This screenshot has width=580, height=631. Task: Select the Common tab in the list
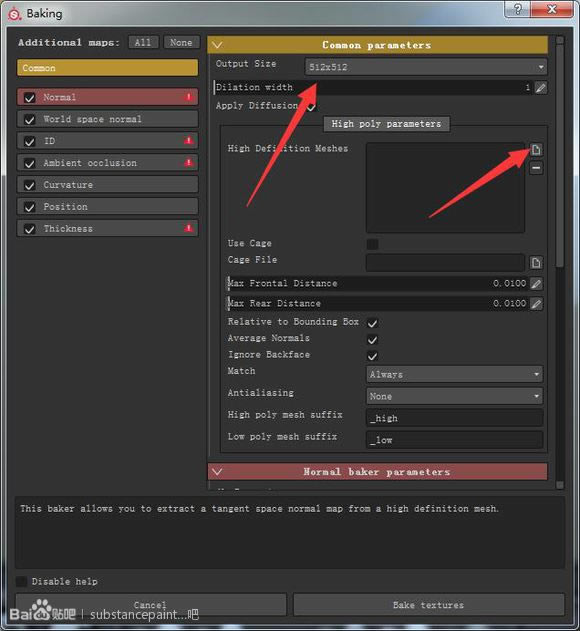click(x=107, y=68)
